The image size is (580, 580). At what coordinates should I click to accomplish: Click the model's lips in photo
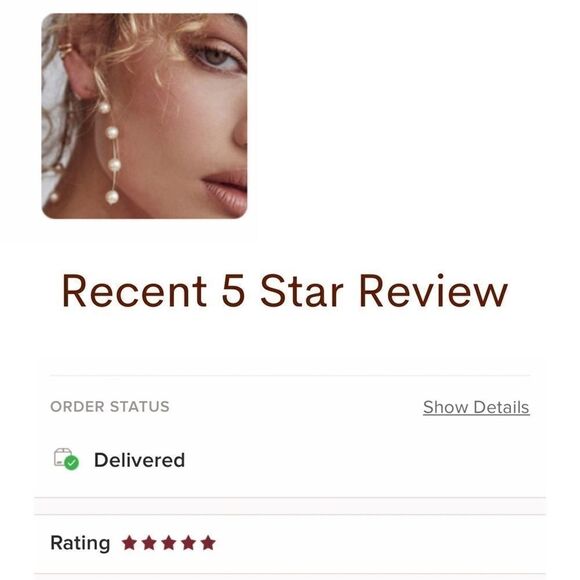tap(226, 190)
